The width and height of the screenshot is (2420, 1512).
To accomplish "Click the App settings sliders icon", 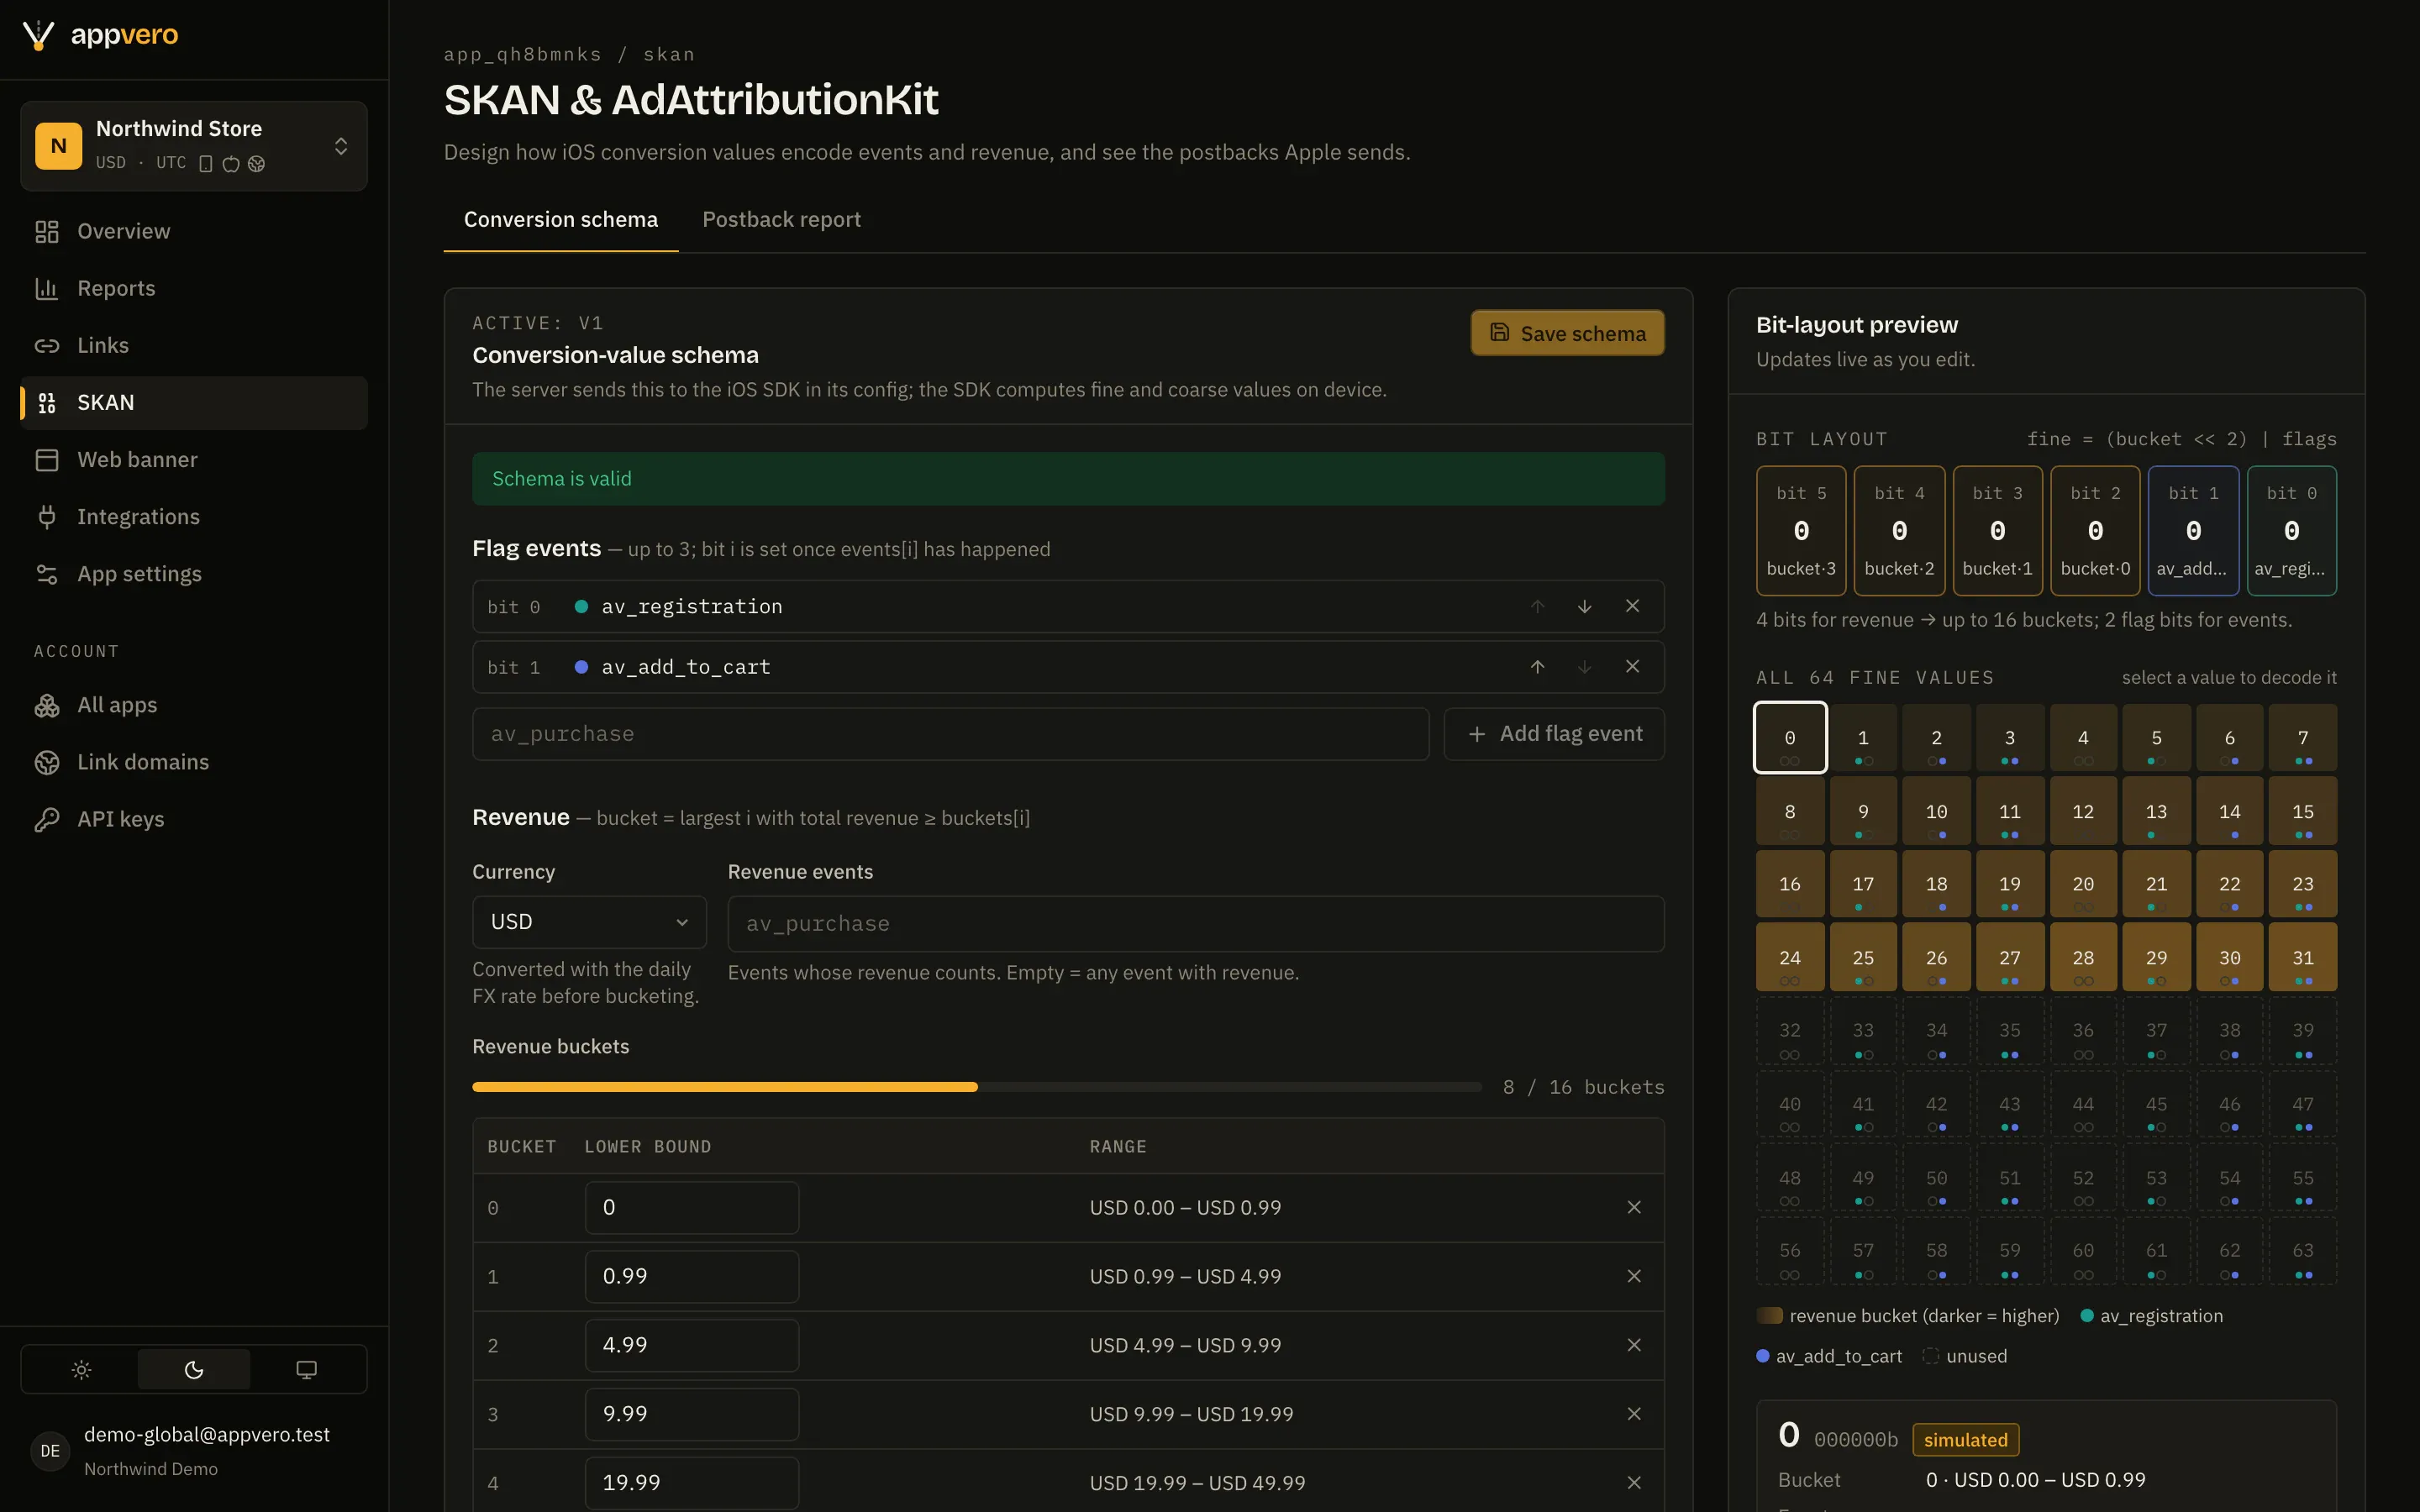I will [47, 574].
